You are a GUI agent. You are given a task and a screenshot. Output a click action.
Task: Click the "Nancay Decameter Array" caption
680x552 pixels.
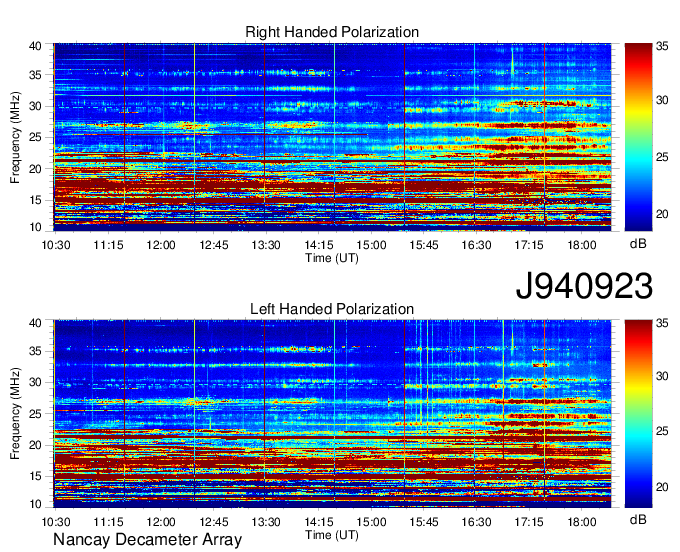(148, 539)
